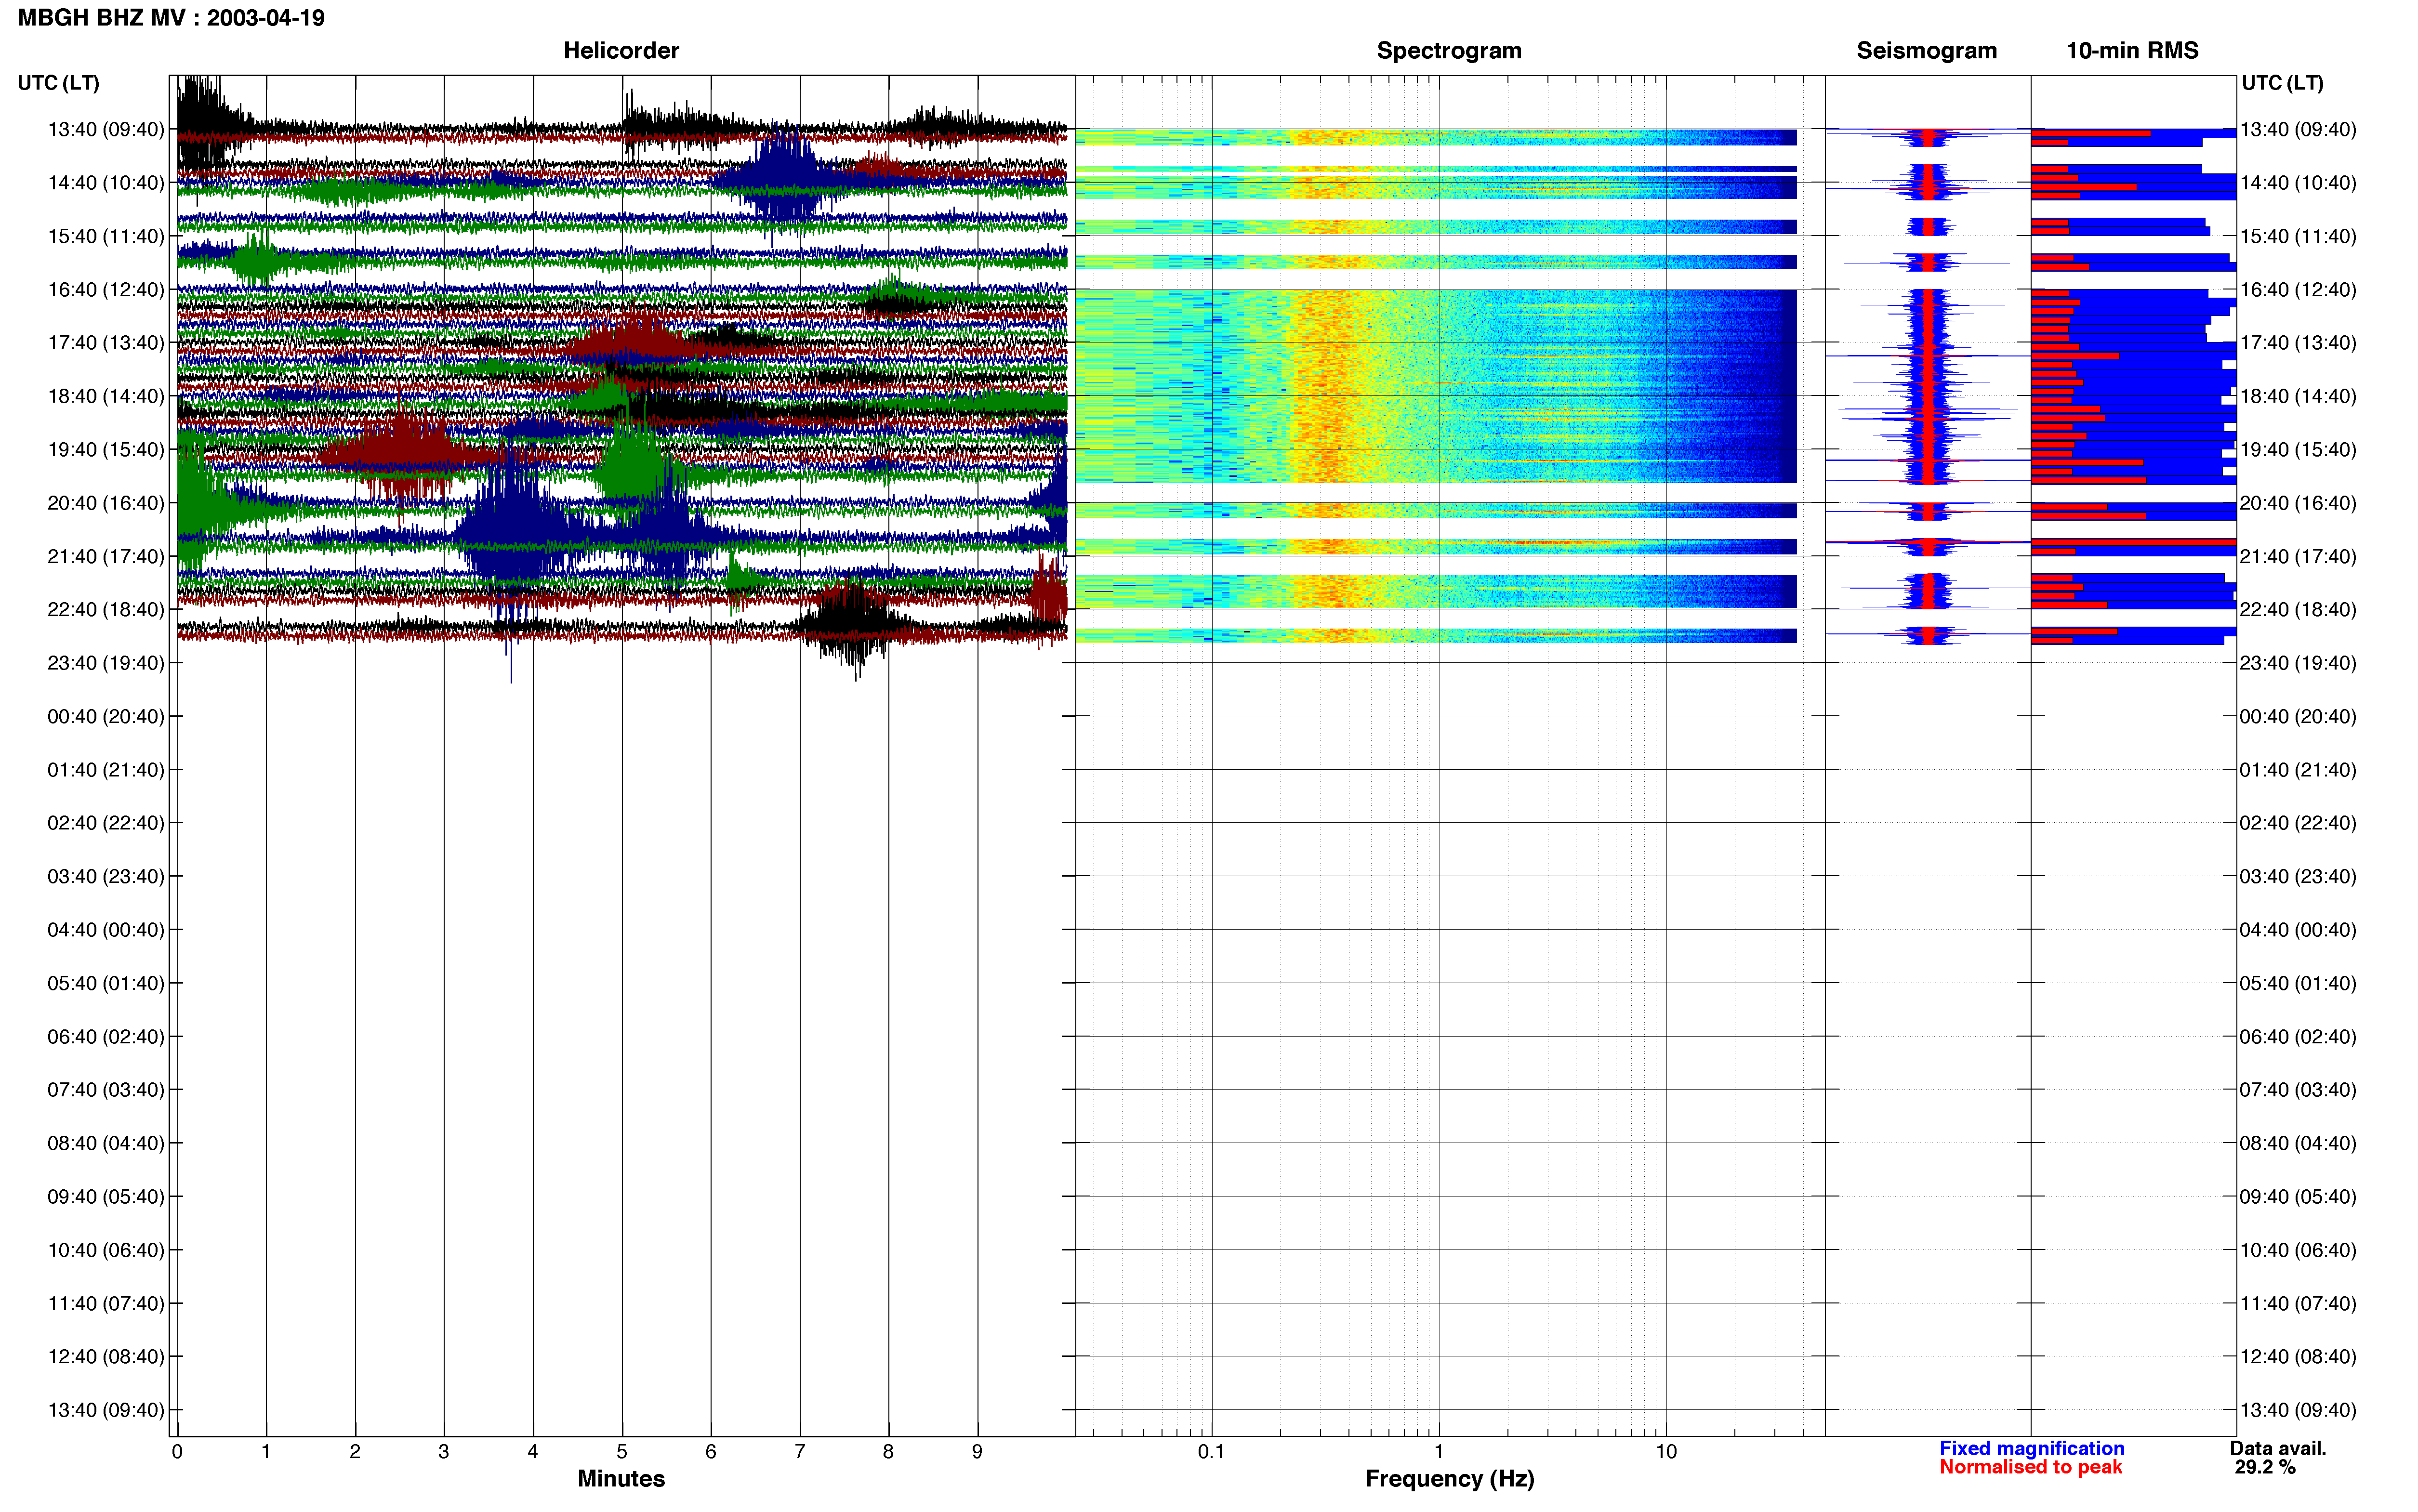Click the '9' tick on the Minutes axis
This screenshot has height=1512, width=2418.
977,1451
